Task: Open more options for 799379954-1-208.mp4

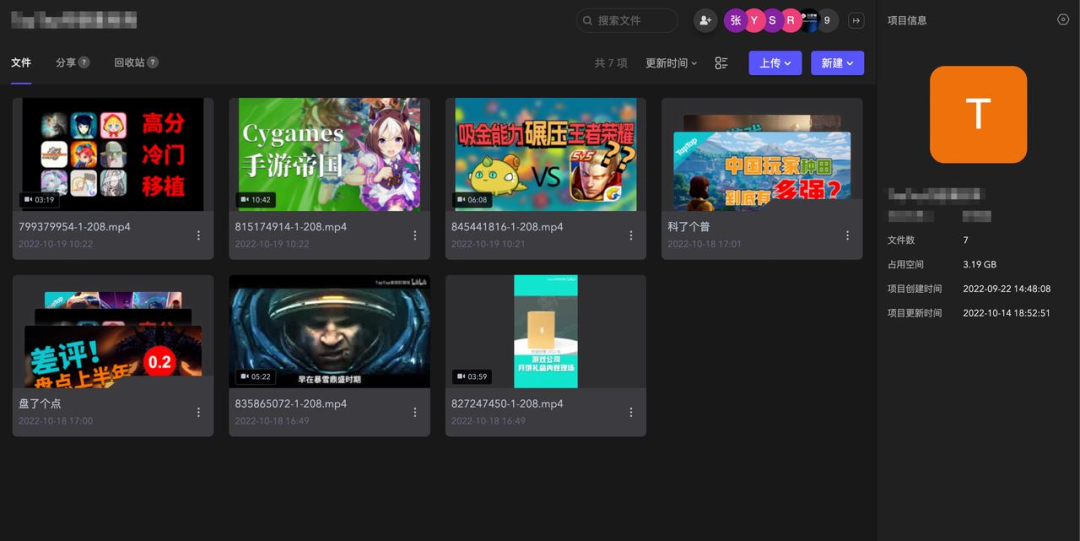Action: tap(198, 235)
